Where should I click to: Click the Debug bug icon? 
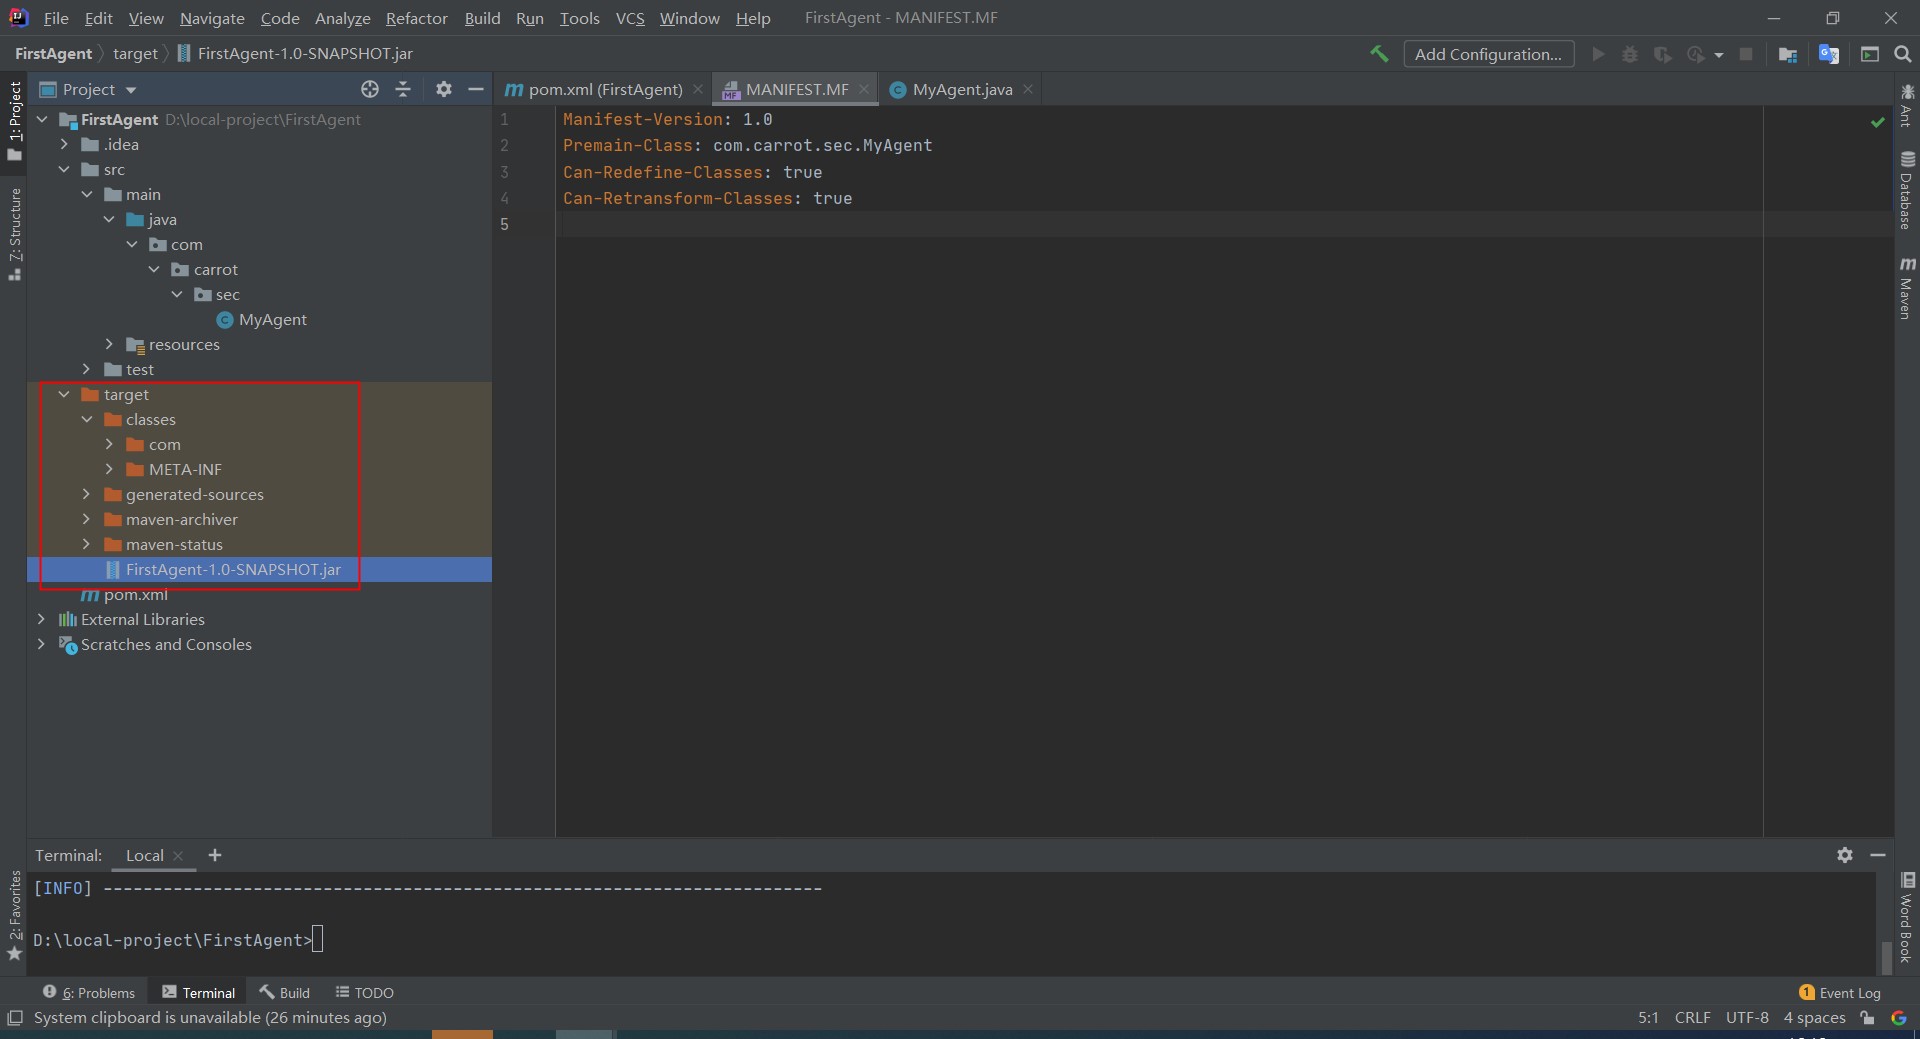click(1630, 54)
